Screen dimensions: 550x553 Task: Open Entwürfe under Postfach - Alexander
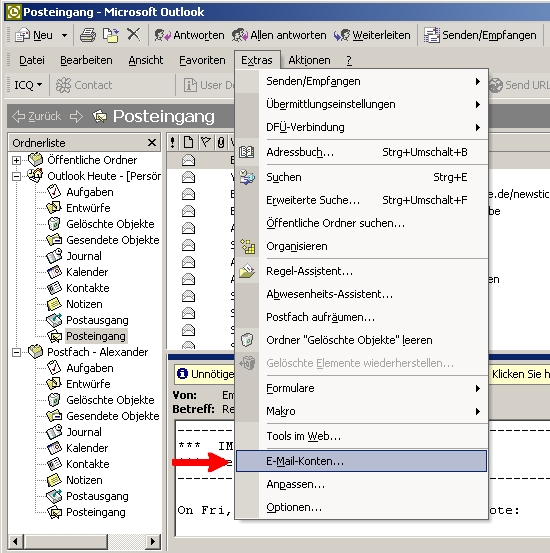(x=88, y=384)
